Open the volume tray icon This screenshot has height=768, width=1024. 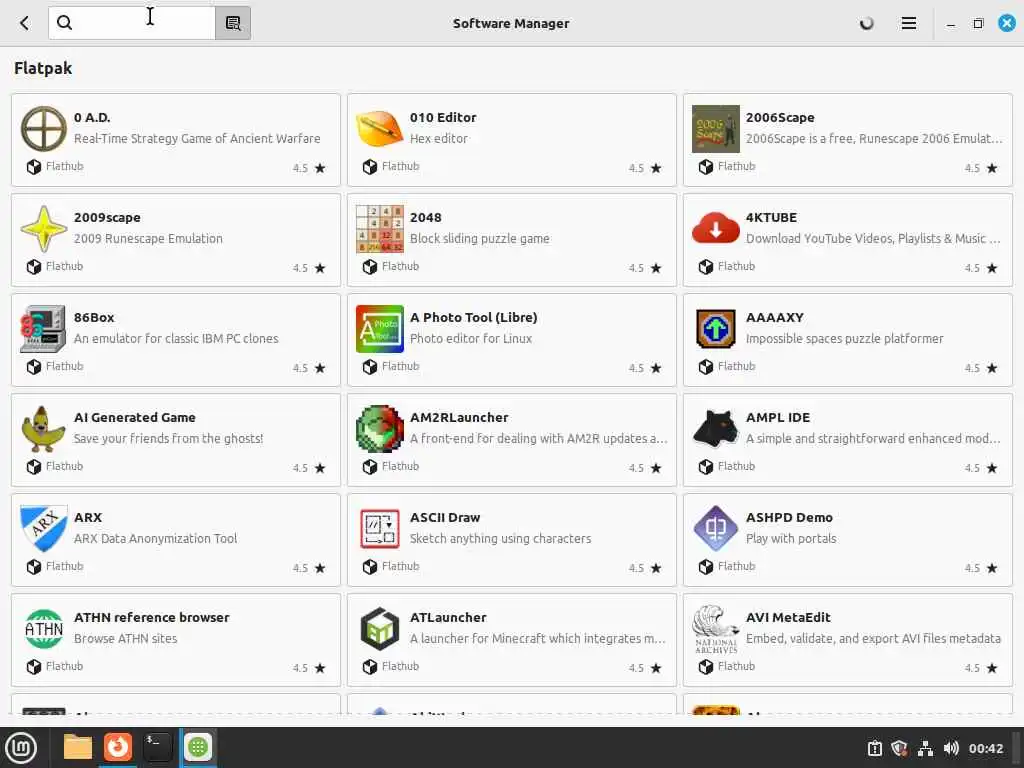point(951,748)
